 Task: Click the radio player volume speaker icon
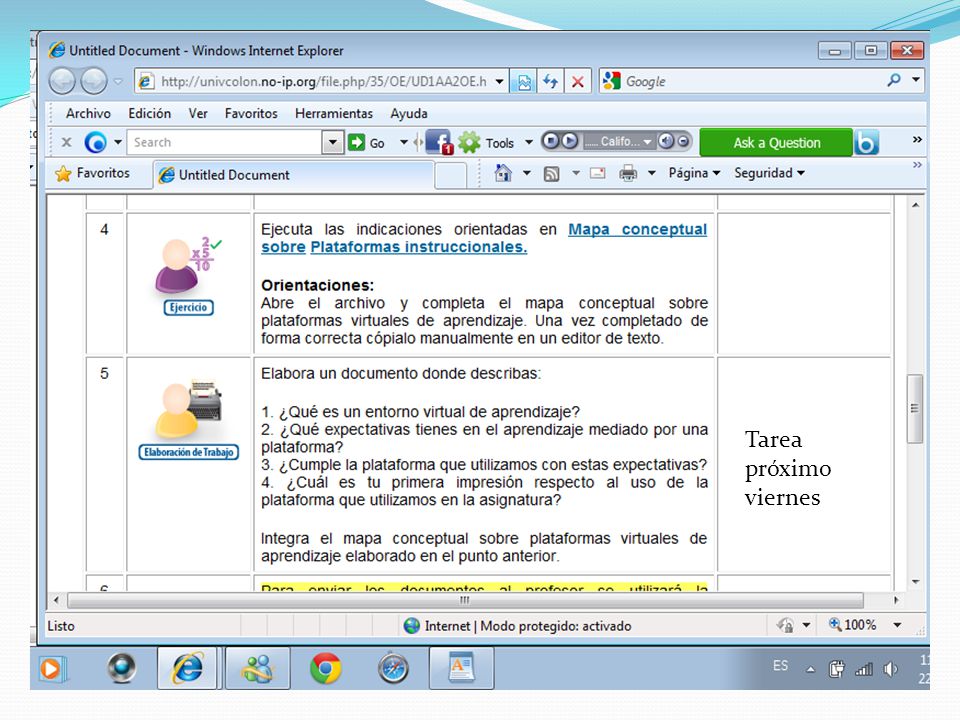click(x=666, y=141)
